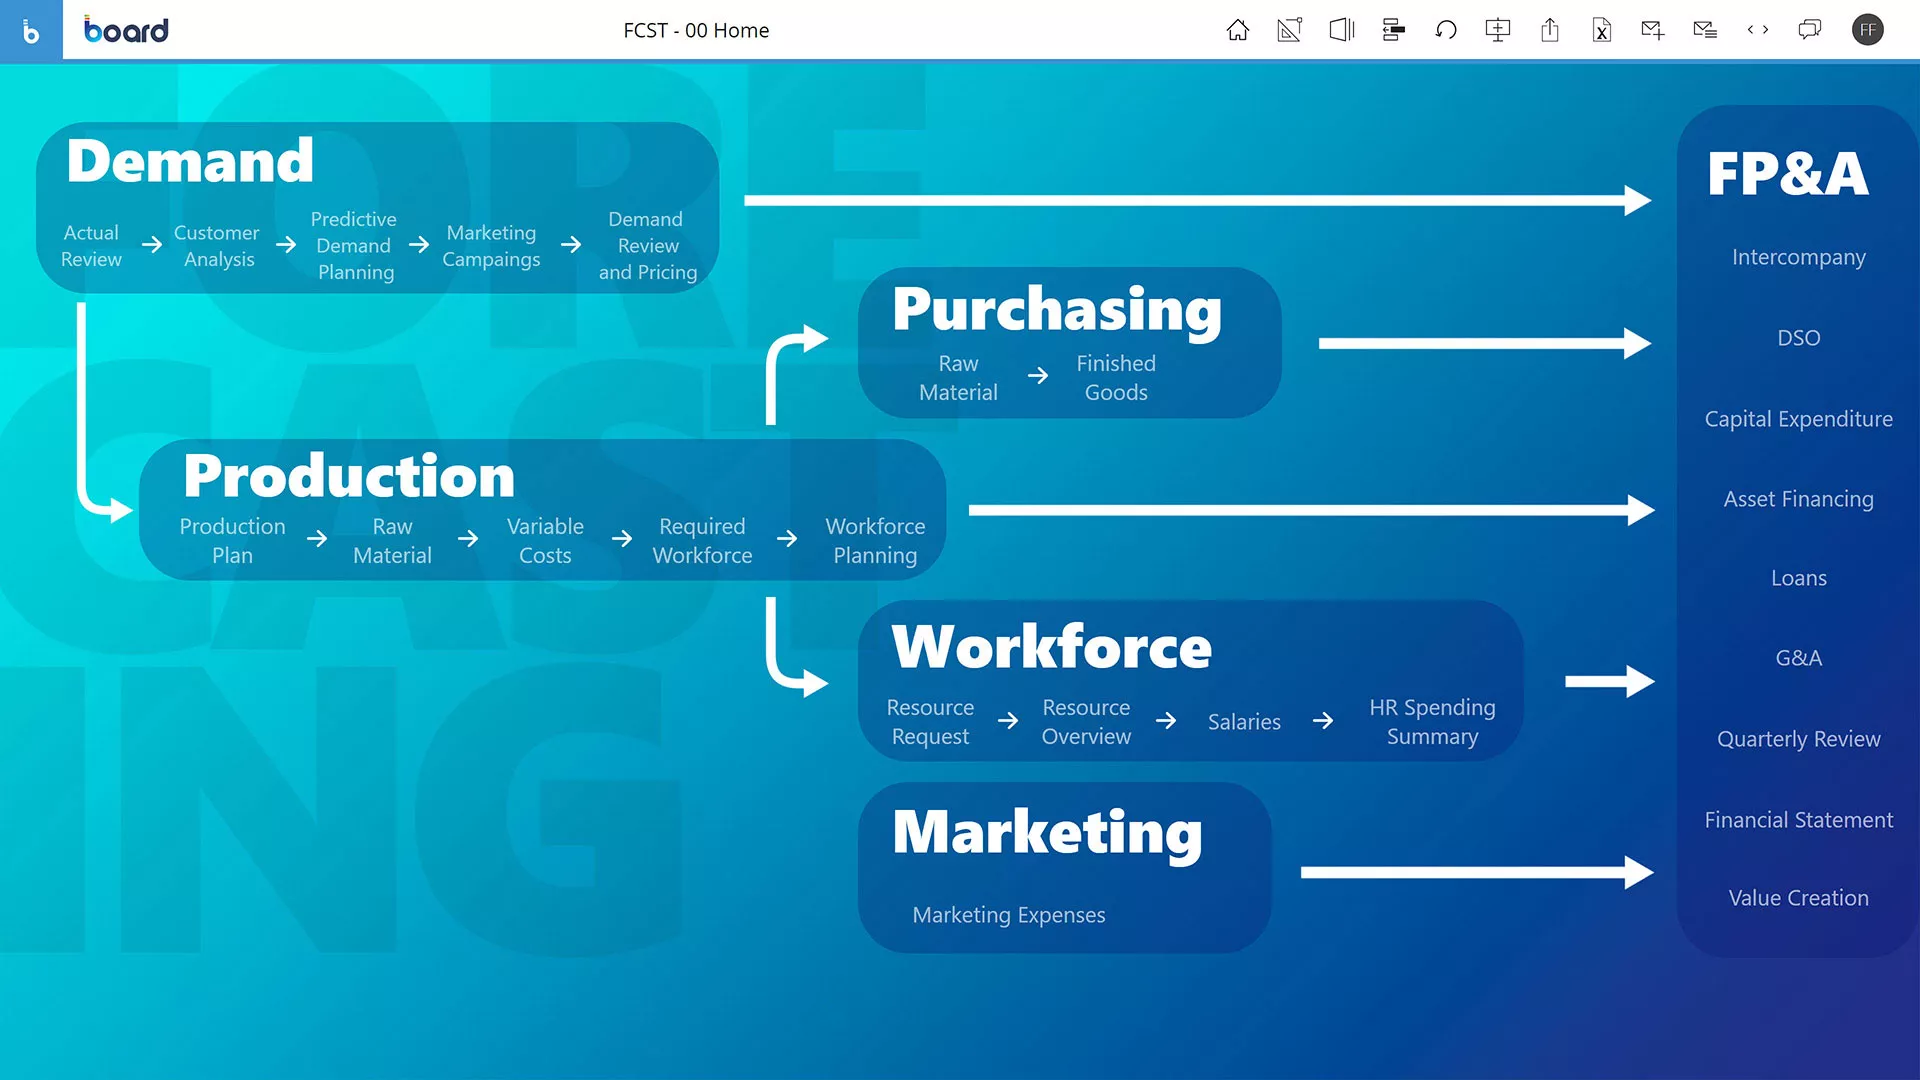1920x1080 pixels.
Task: Open Workforce Planning
Action: click(x=875, y=541)
